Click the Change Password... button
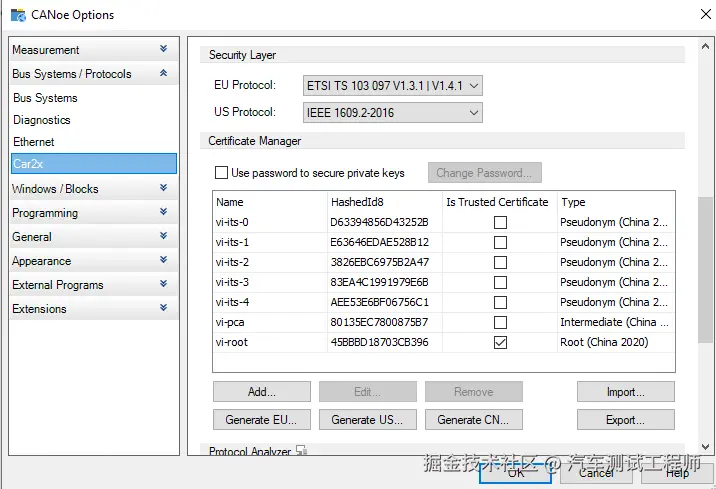 coord(484,173)
